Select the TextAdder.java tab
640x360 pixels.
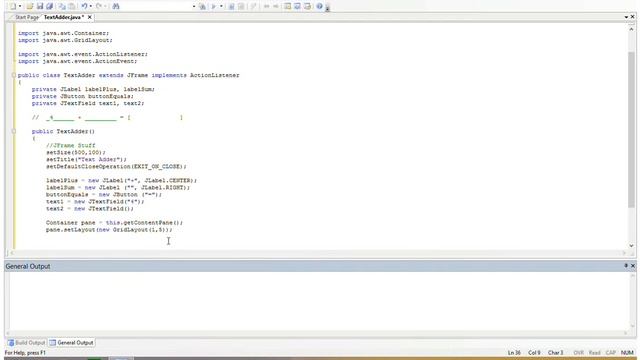tap(63, 17)
